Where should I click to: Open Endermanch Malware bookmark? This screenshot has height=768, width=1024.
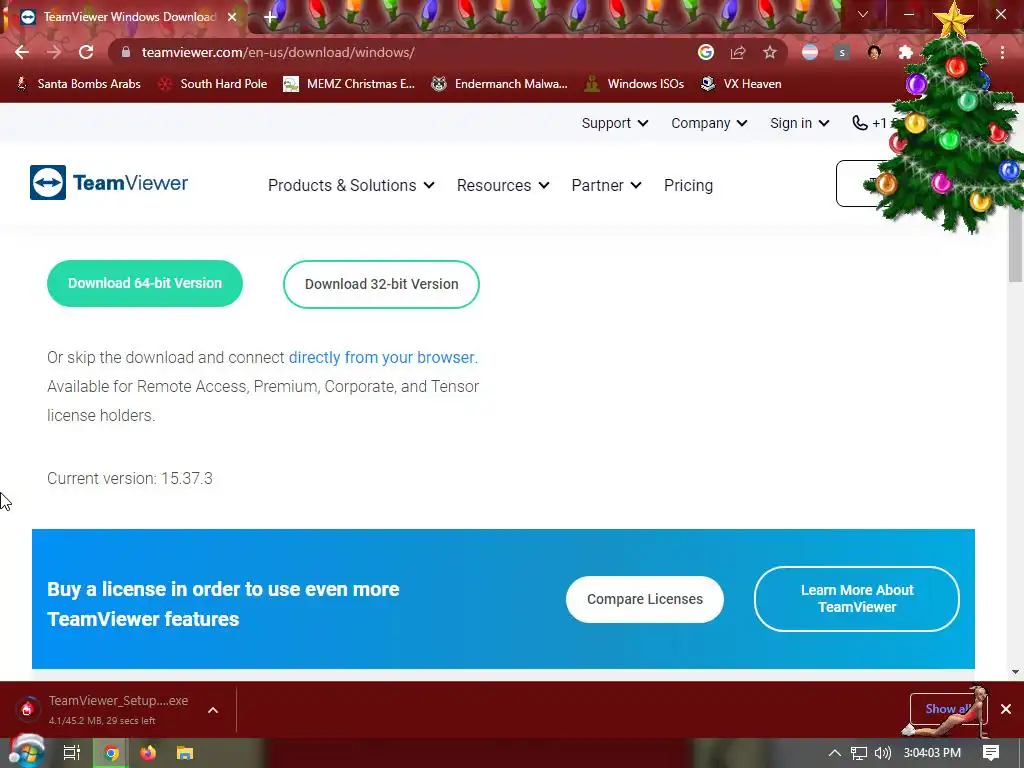pos(500,84)
